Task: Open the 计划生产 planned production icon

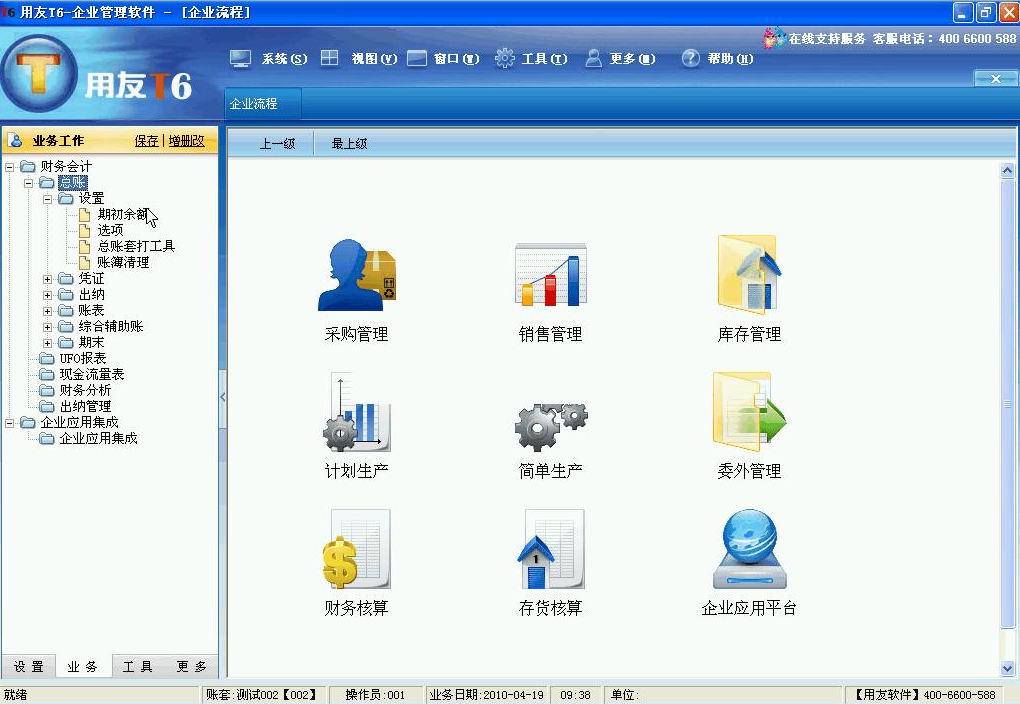Action: pyautogui.click(x=356, y=412)
